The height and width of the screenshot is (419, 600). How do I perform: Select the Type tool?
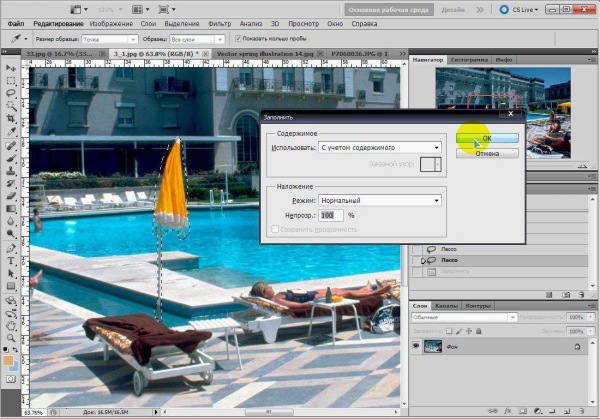coord(9,259)
